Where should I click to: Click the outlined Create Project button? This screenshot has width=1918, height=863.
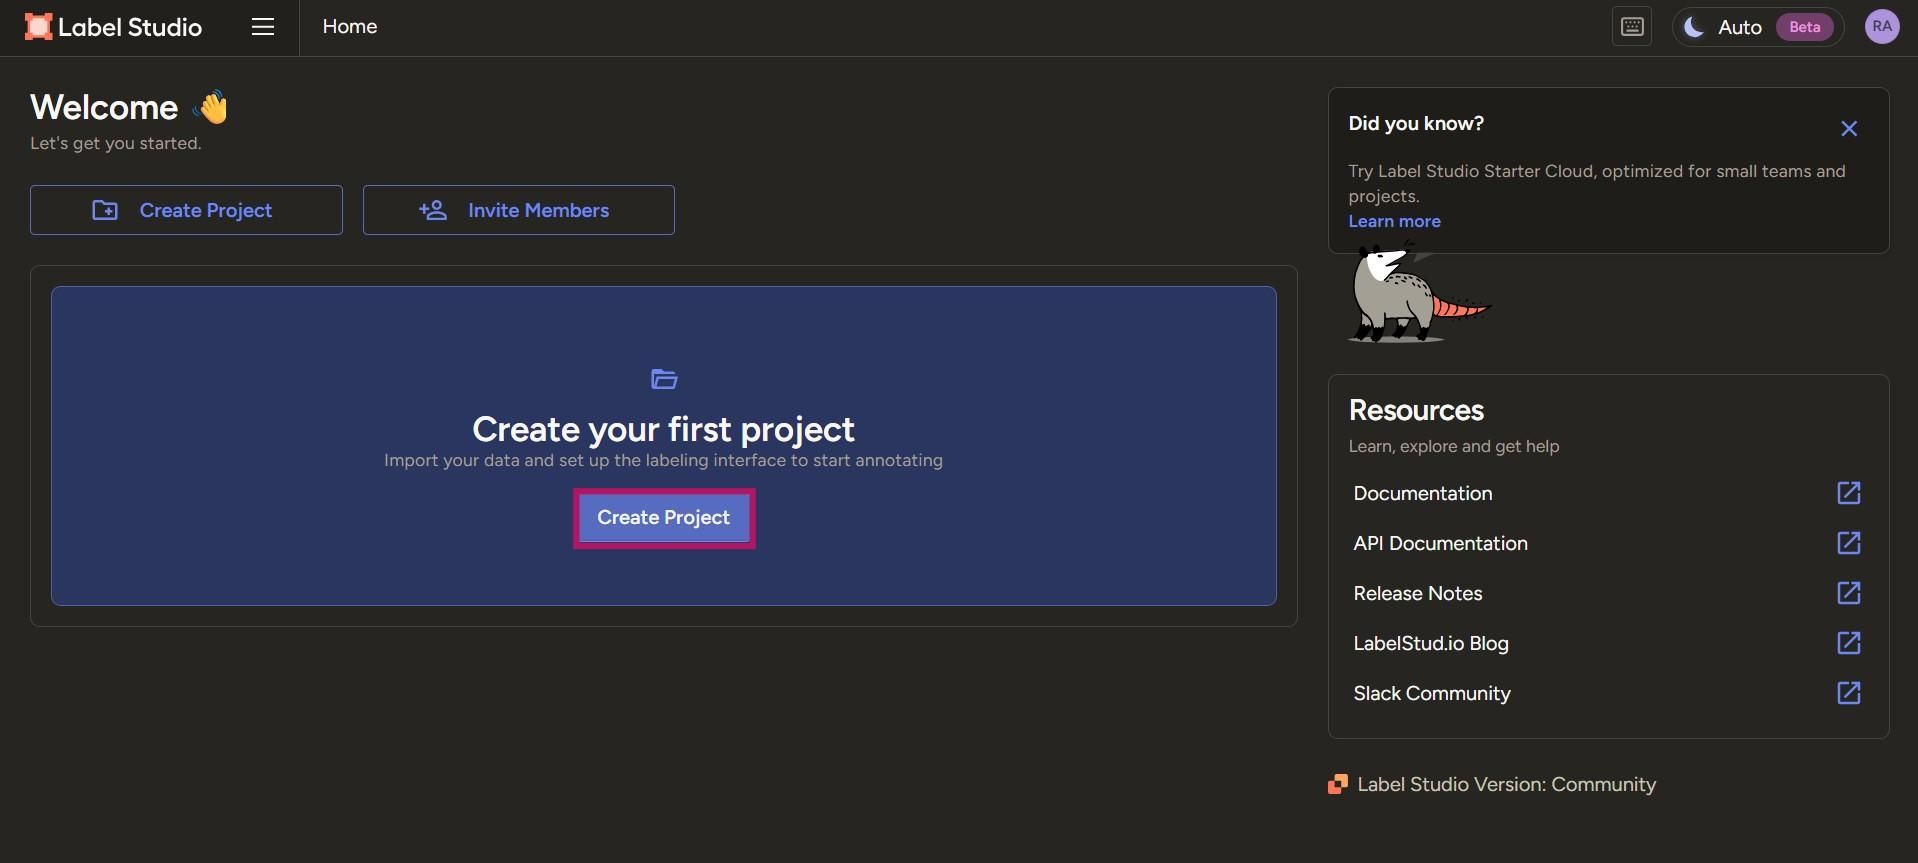pyautogui.click(x=186, y=210)
